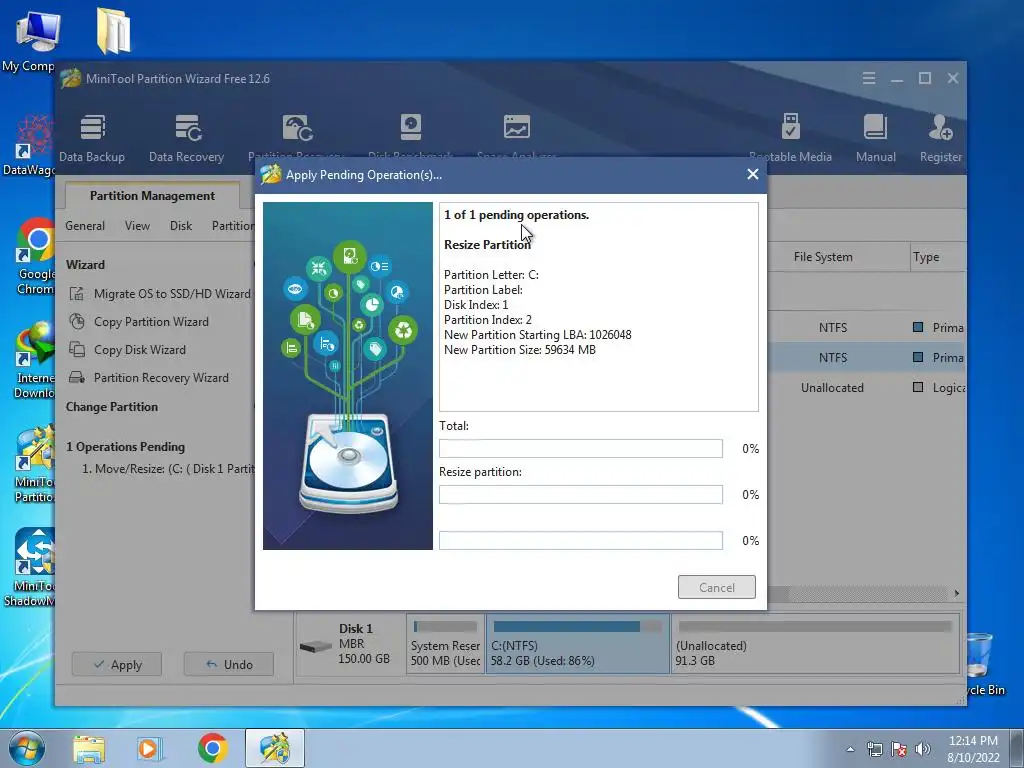Open Data Recovery tool

pos(186,138)
